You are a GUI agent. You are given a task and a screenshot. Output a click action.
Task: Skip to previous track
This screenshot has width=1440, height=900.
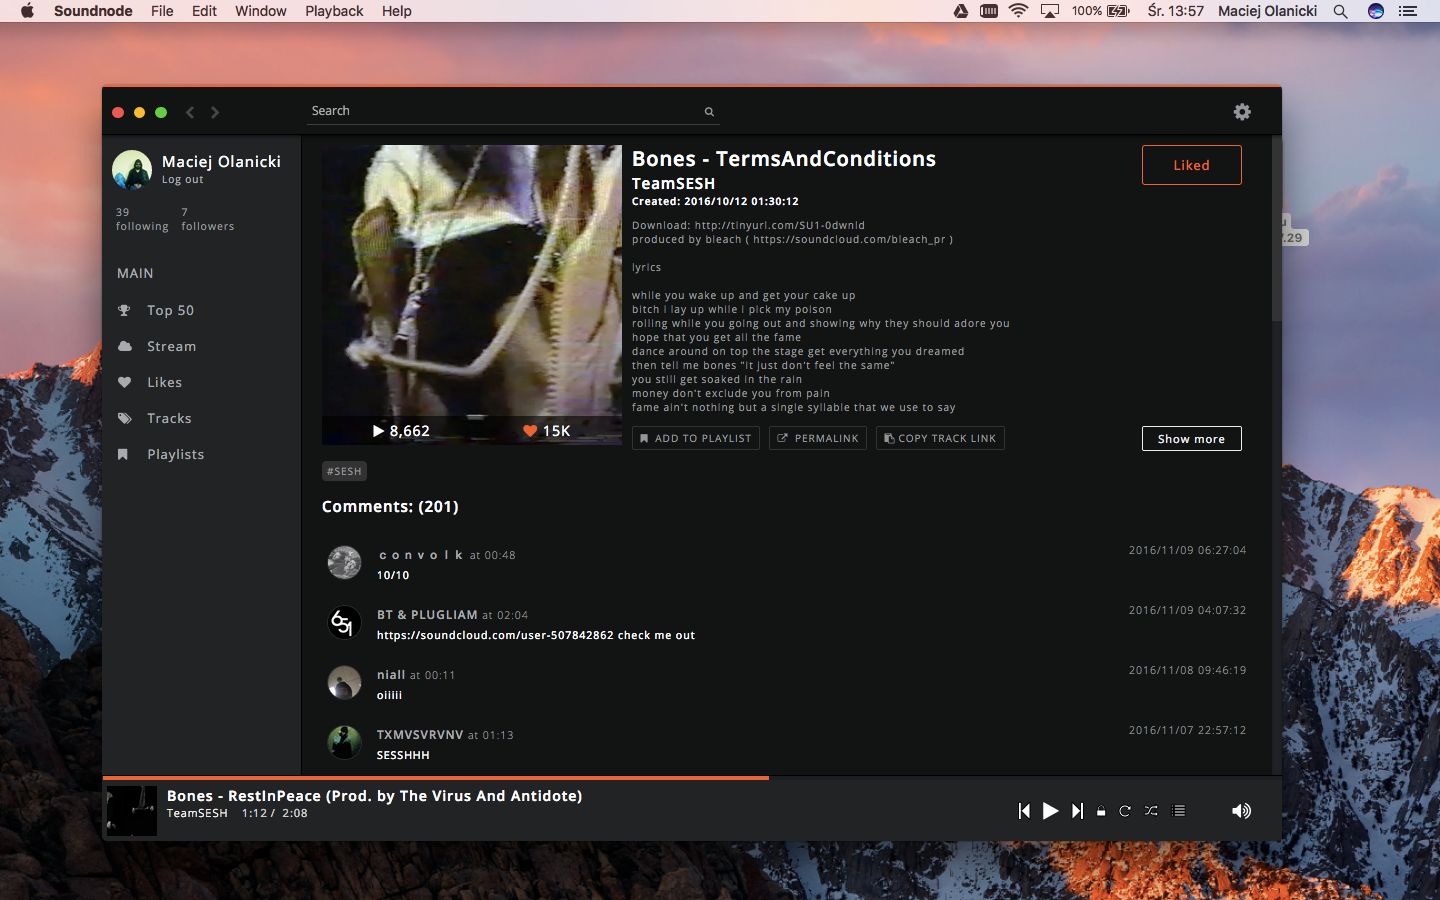[1024, 811]
